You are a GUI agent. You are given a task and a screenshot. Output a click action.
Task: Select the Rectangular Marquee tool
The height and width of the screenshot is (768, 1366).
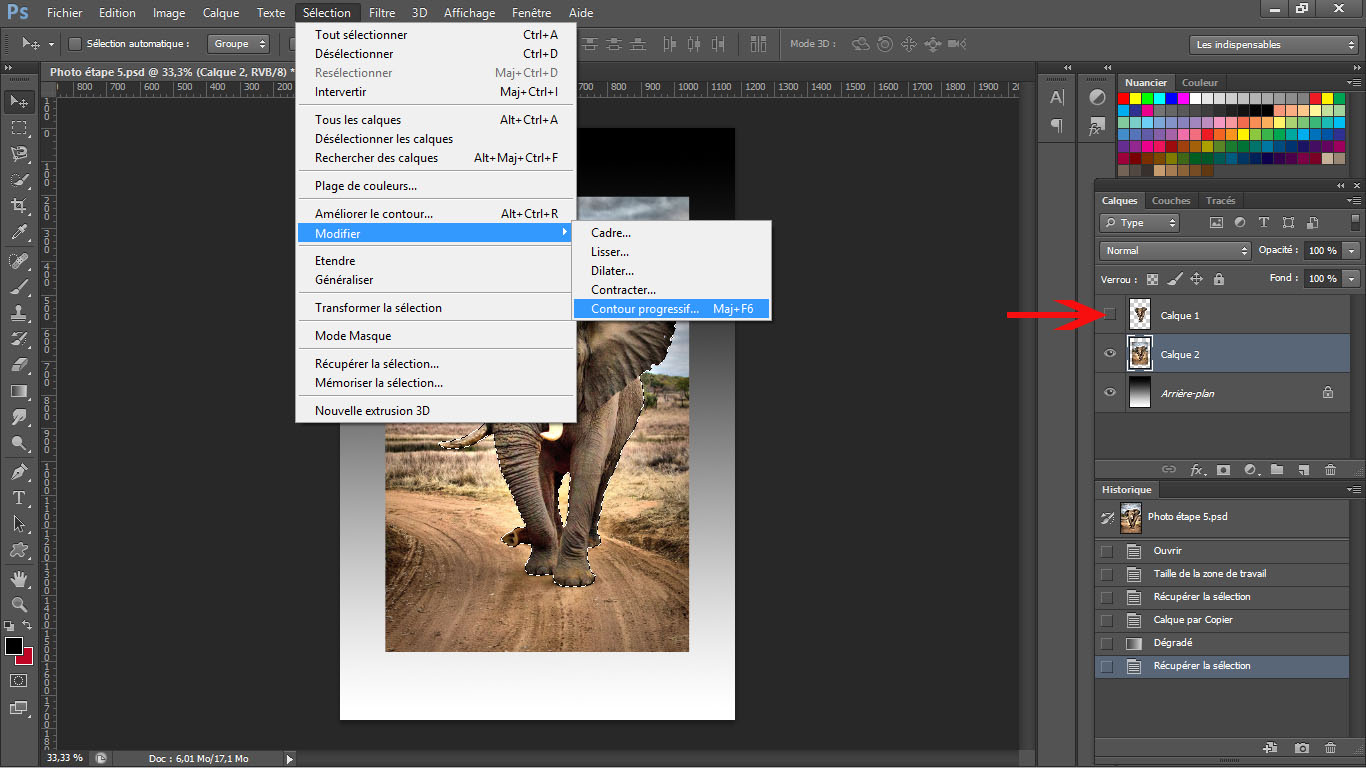pyautogui.click(x=19, y=128)
